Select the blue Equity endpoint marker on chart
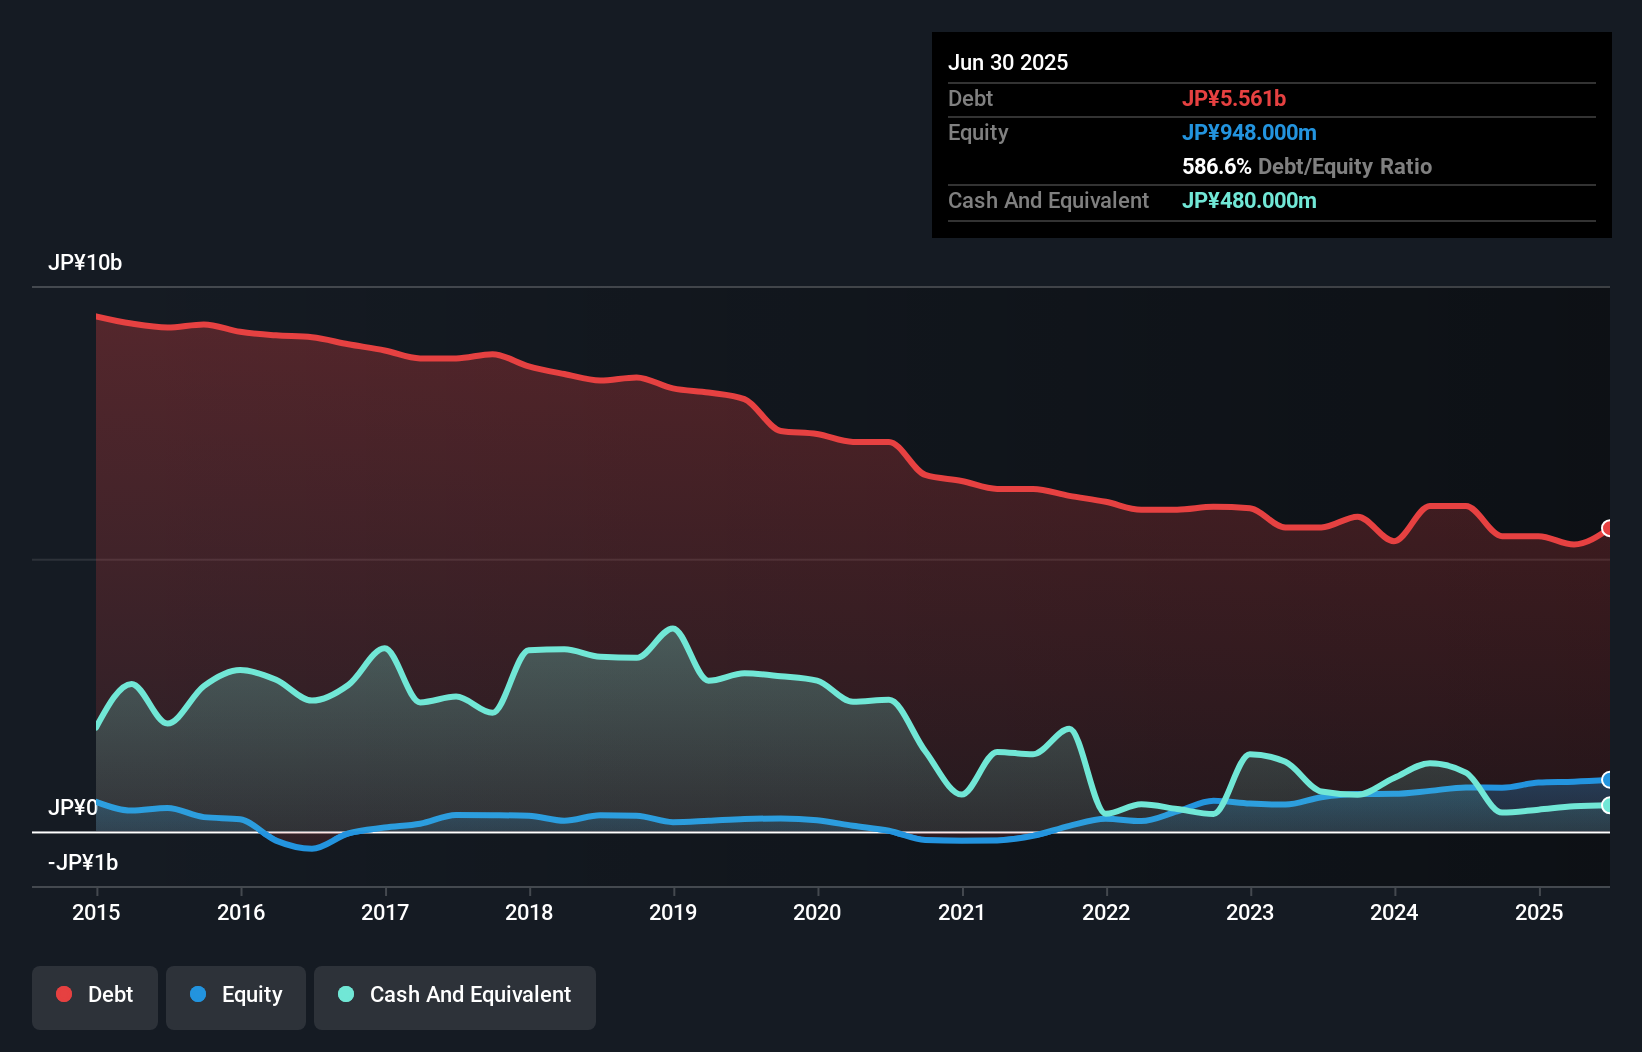The height and width of the screenshot is (1052, 1642). click(x=1608, y=779)
